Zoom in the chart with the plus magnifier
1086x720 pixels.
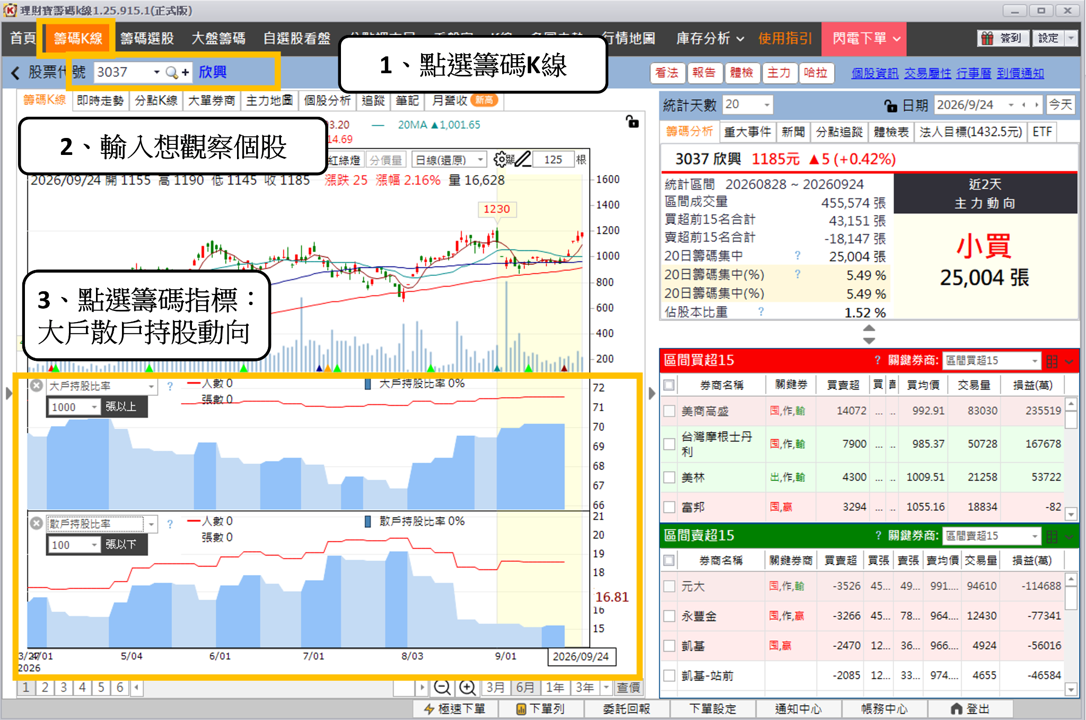[468, 687]
